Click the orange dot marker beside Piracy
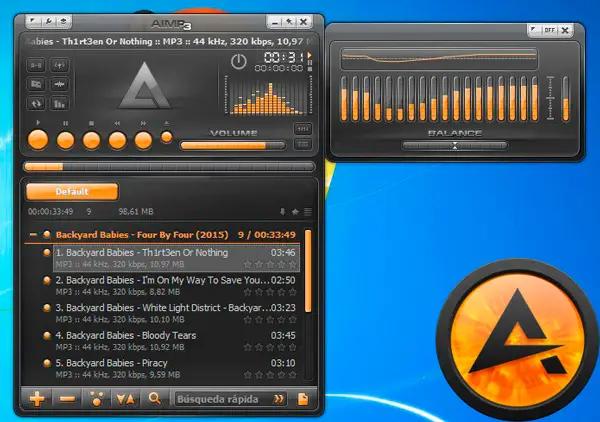 tap(47, 363)
